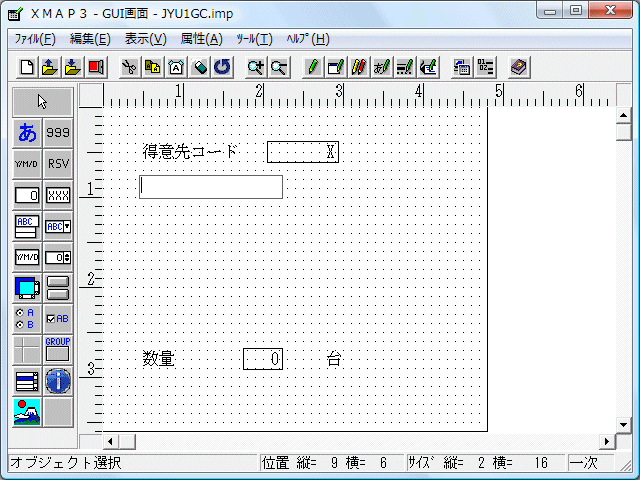Image resolution: width=640 pixels, height=480 pixels.
Task: Click the horizontal scrollbar thumb
Action: pos(127,441)
